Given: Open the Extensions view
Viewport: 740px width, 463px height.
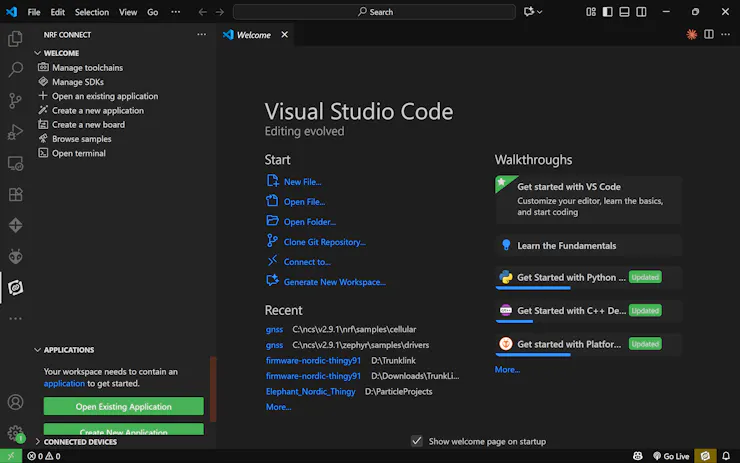Looking at the screenshot, I should click(15, 194).
